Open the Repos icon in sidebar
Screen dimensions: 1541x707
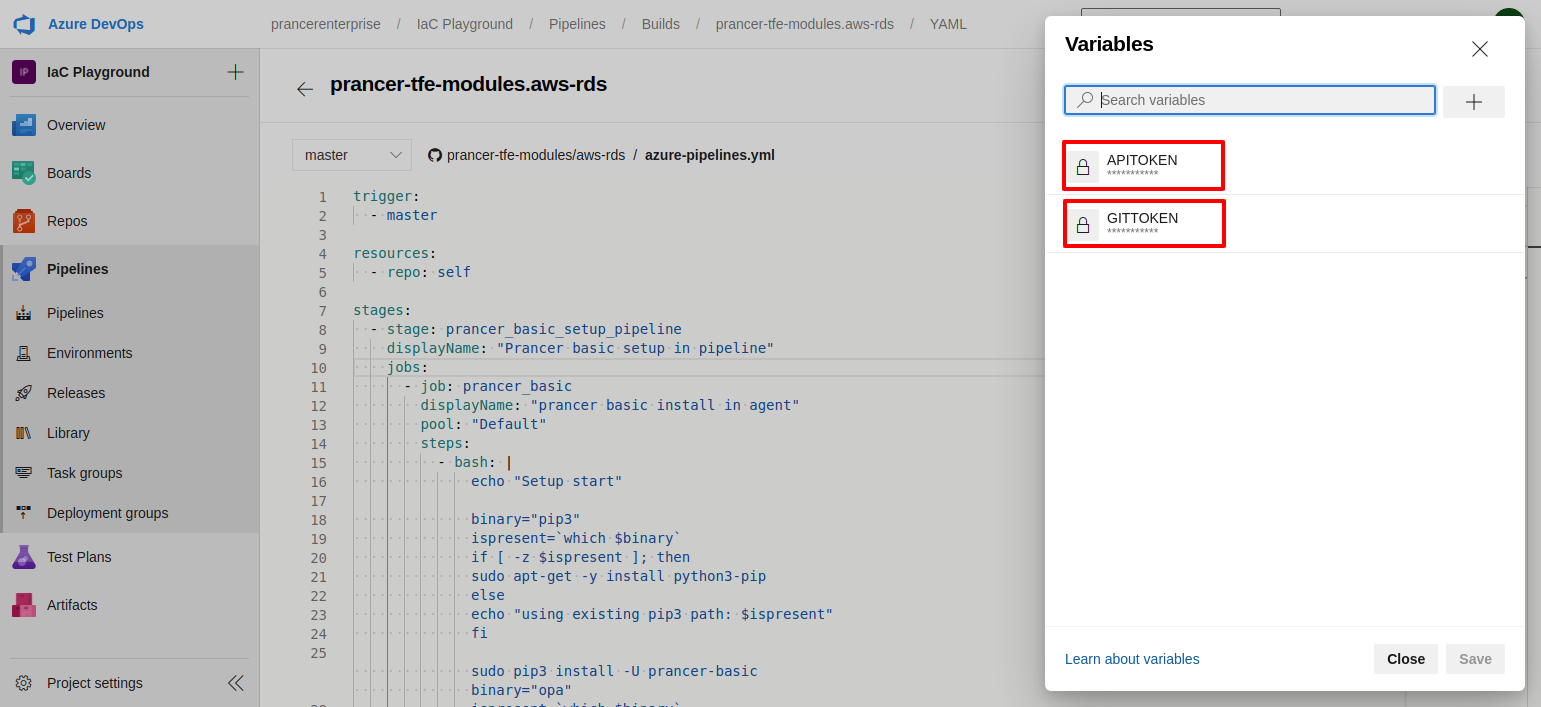click(x=24, y=221)
